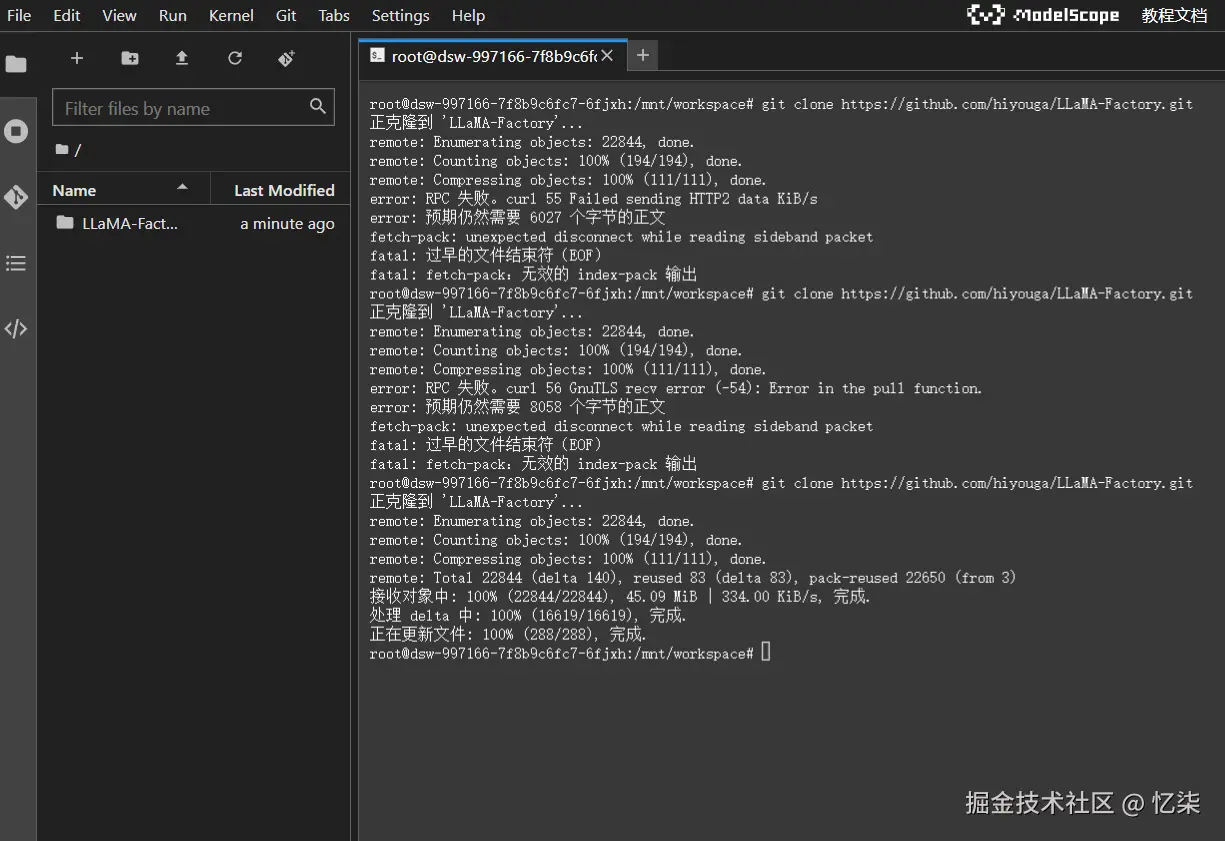Click the ModelScope logo

coord(1043,15)
